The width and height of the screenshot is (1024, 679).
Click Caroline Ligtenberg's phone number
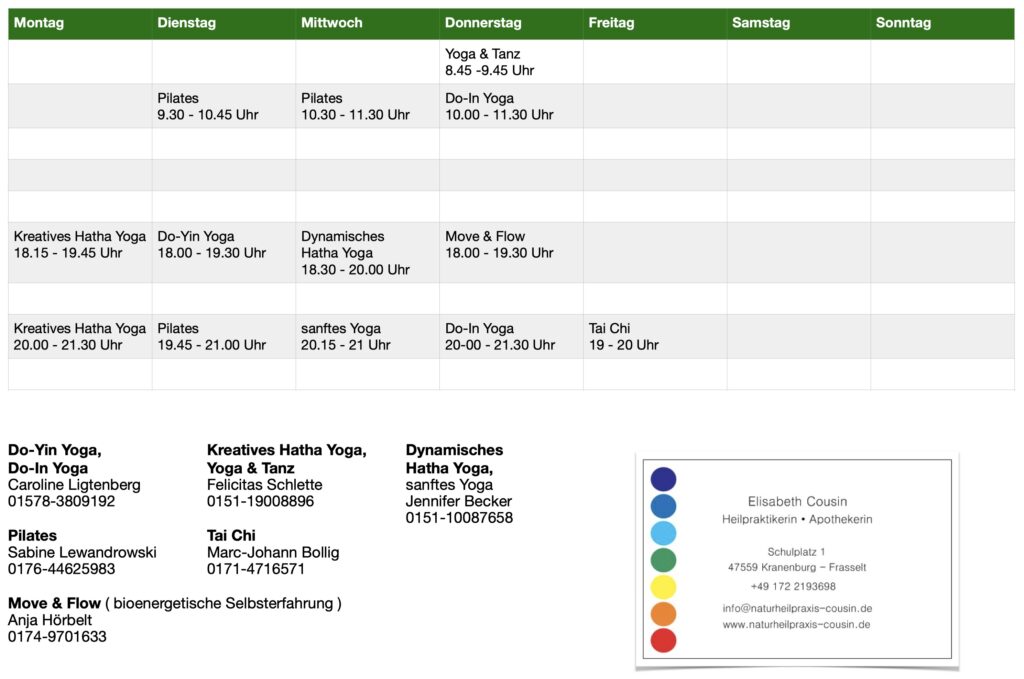point(61,501)
